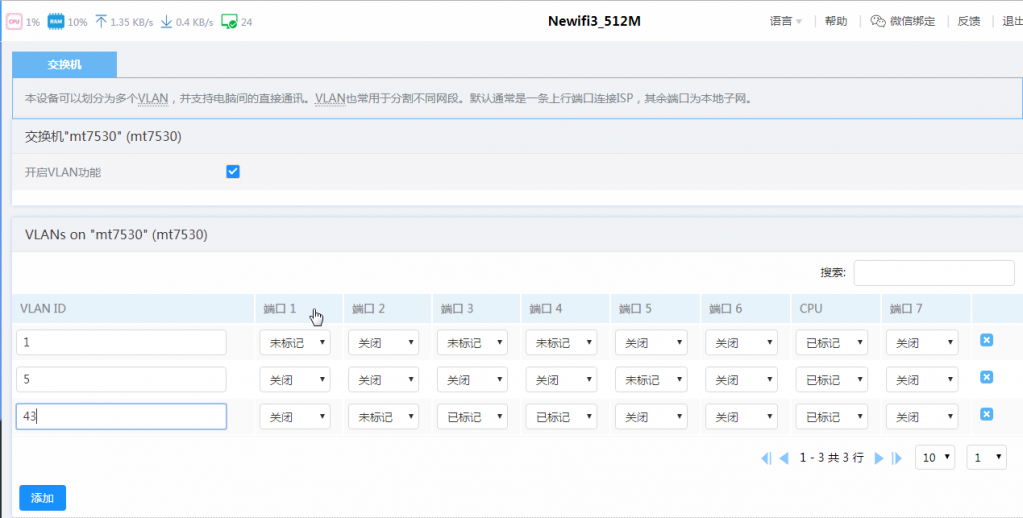Image resolution: width=1023 pixels, height=518 pixels.
Task: Delete the VLAN 5 row
Action: point(986,377)
